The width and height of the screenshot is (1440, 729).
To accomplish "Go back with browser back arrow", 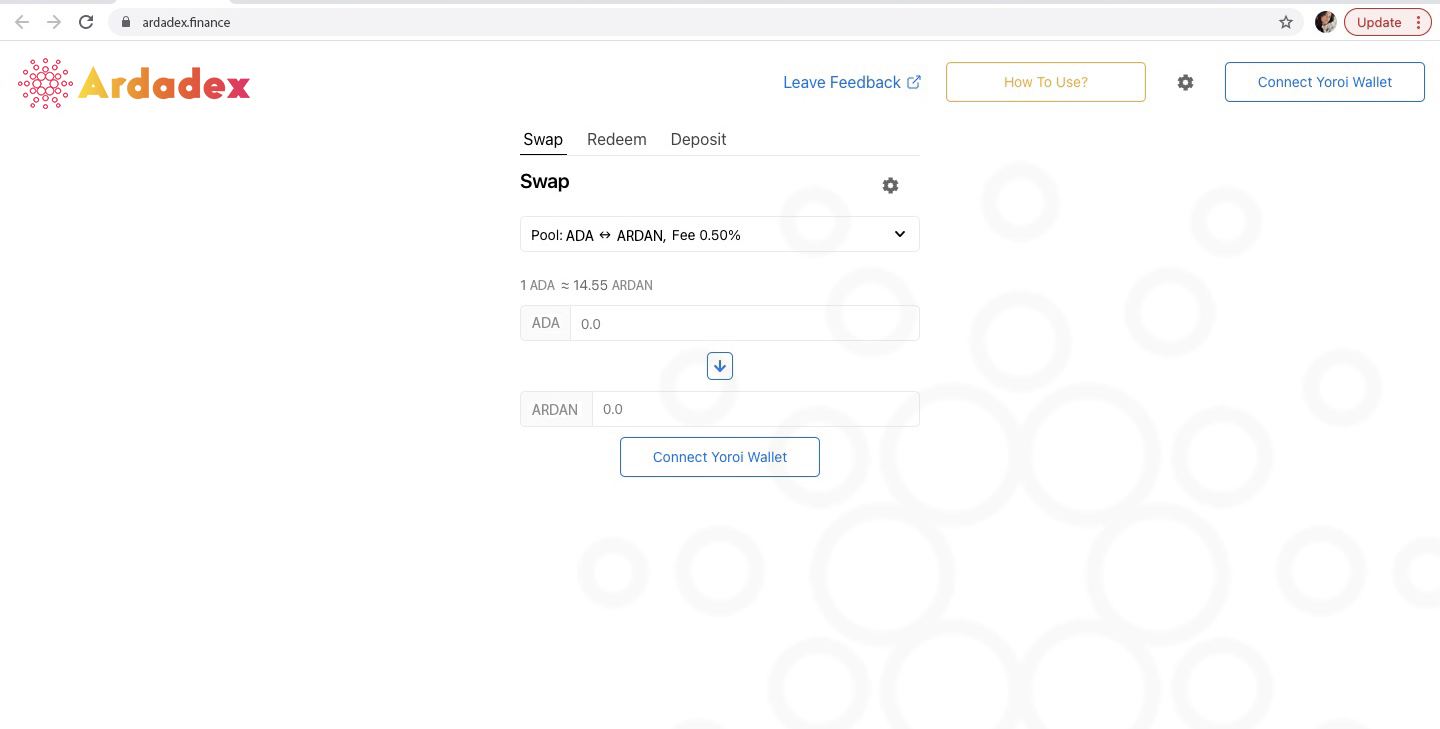I will pyautogui.click(x=22, y=22).
